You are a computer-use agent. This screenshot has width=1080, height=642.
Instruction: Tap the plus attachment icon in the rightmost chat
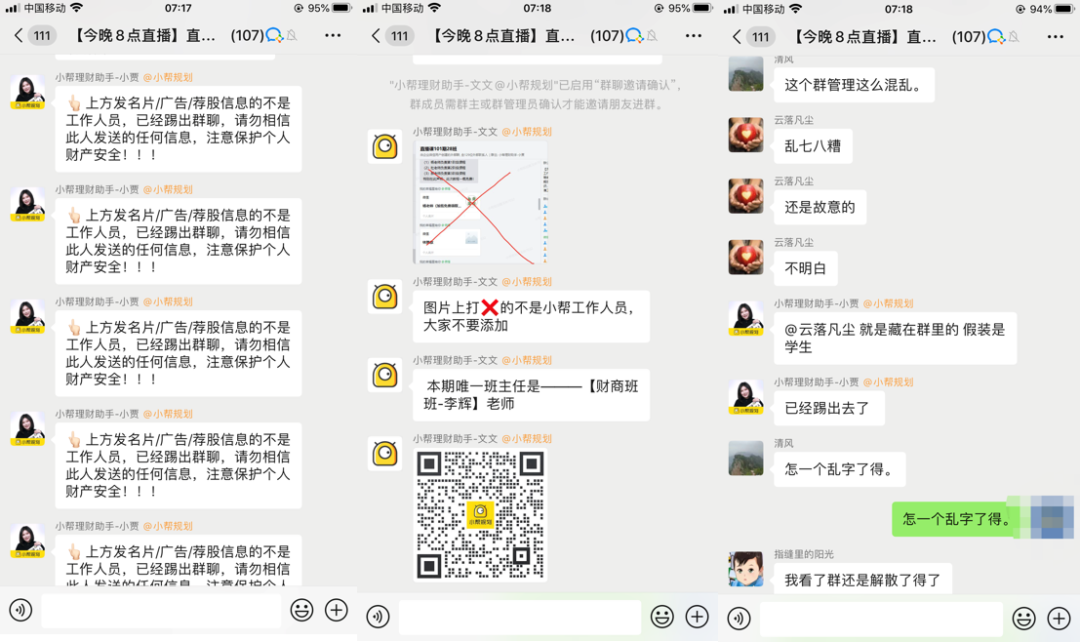click(1058, 618)
